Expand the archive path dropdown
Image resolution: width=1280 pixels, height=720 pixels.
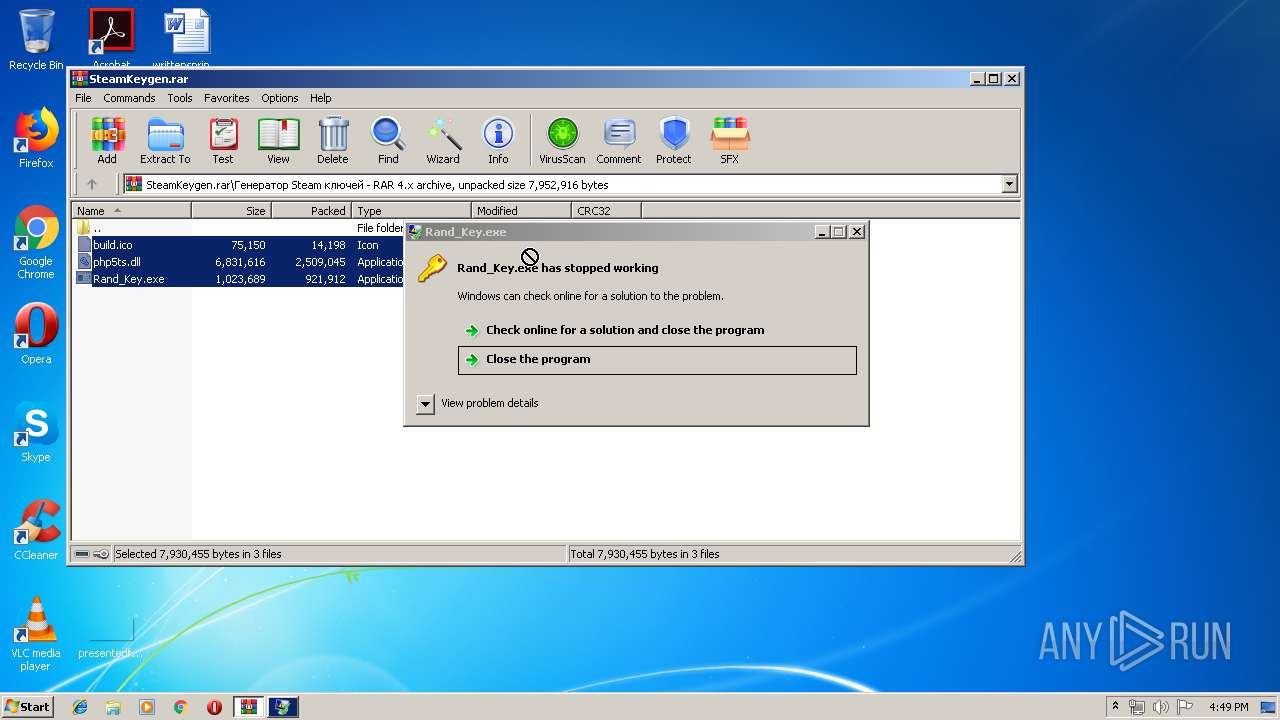tap(1009, 184)
